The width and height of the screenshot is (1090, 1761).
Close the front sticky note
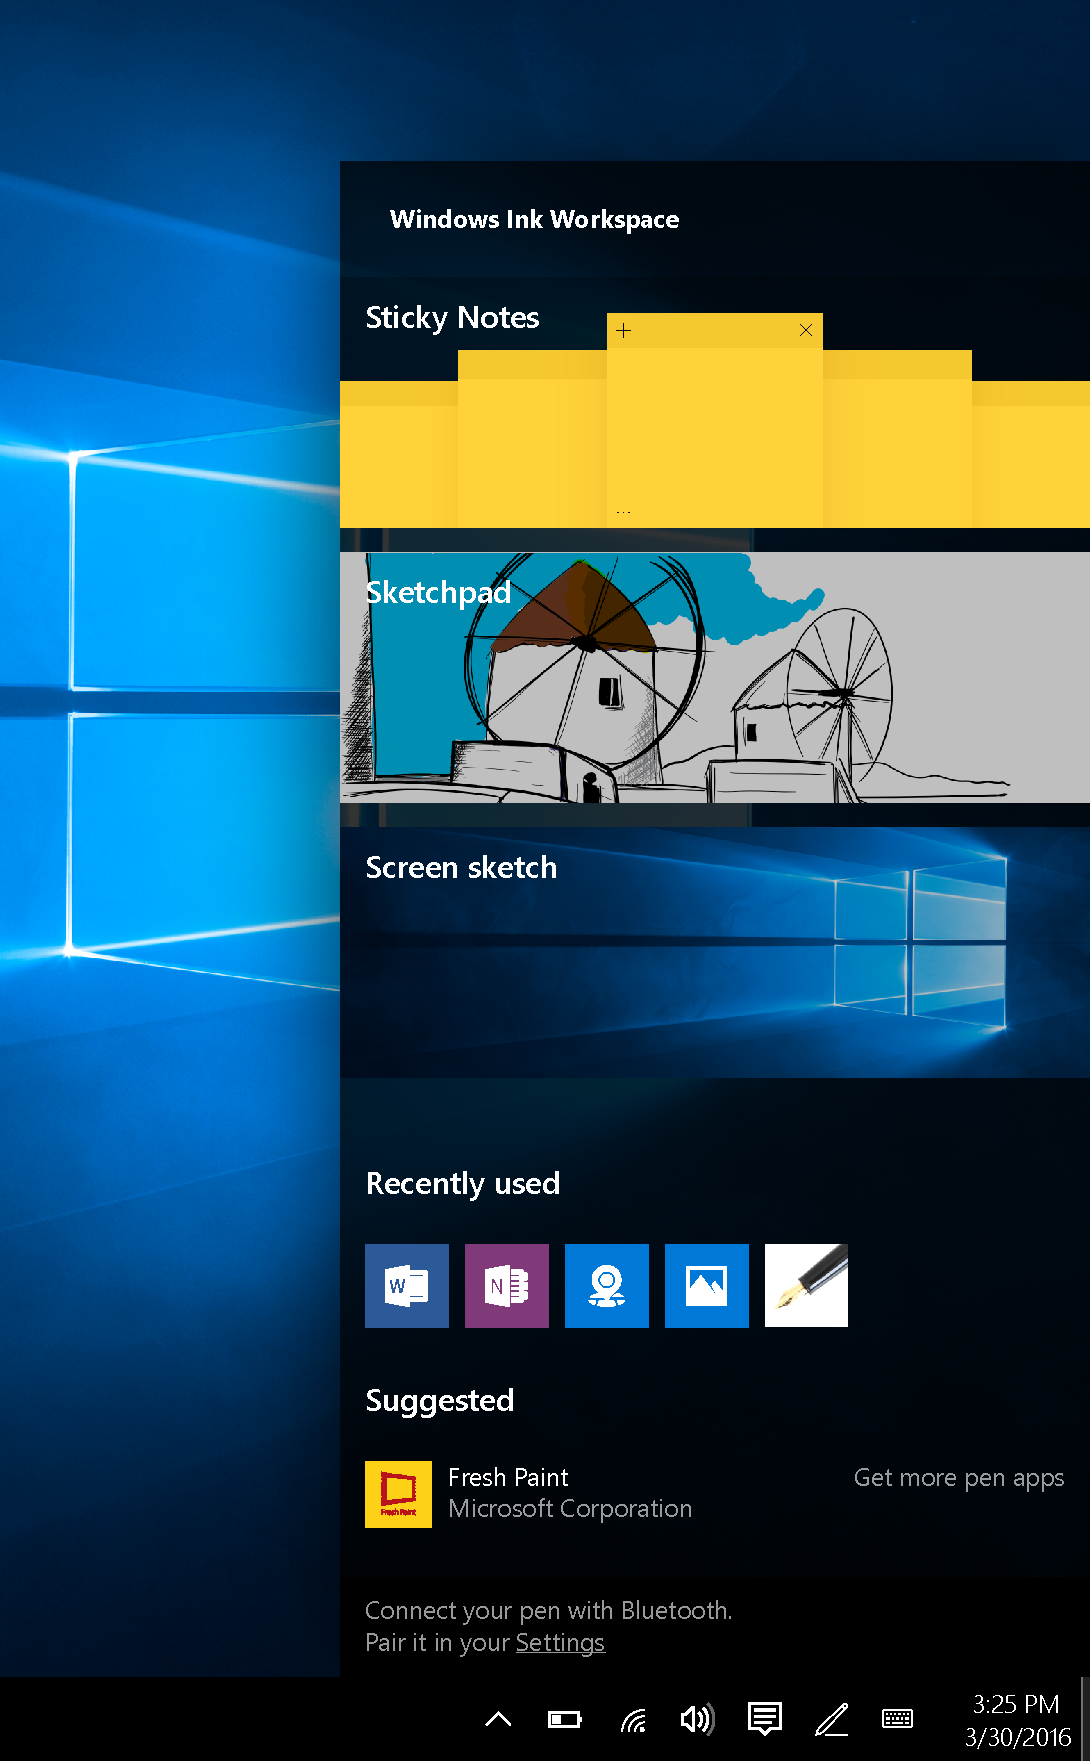pos(806,330)
